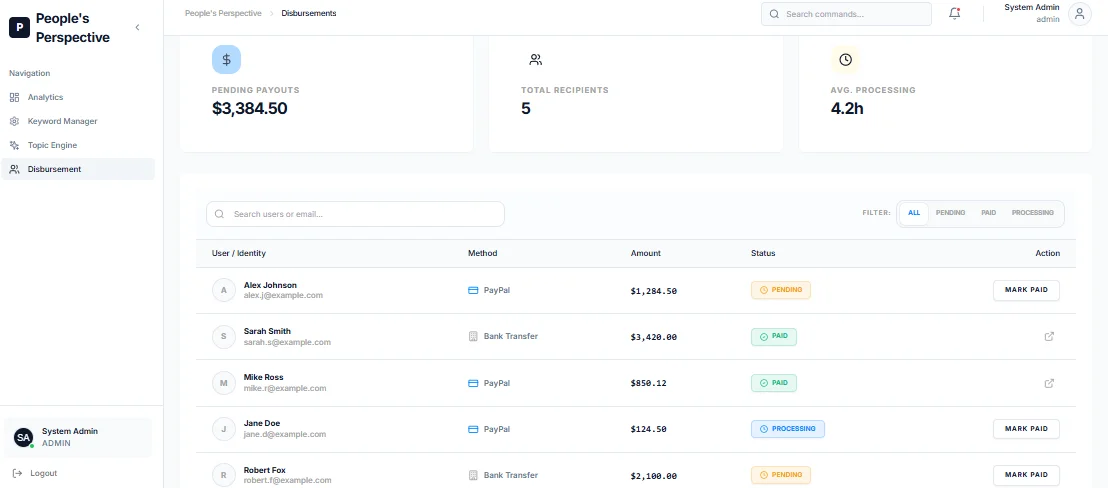Click Alex Johnson's PENDING status badge
Screen dimensions: 1108x488
781,290
